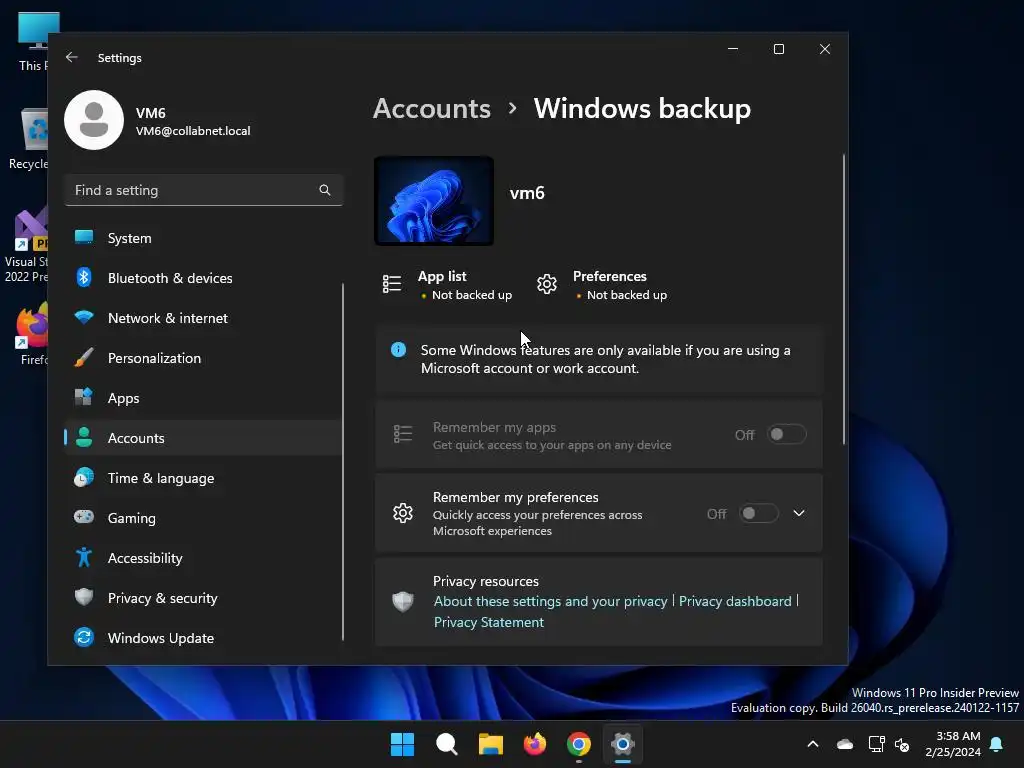1024x768 pixels.
Task: Open the System settings page
Action: (204, 238)
